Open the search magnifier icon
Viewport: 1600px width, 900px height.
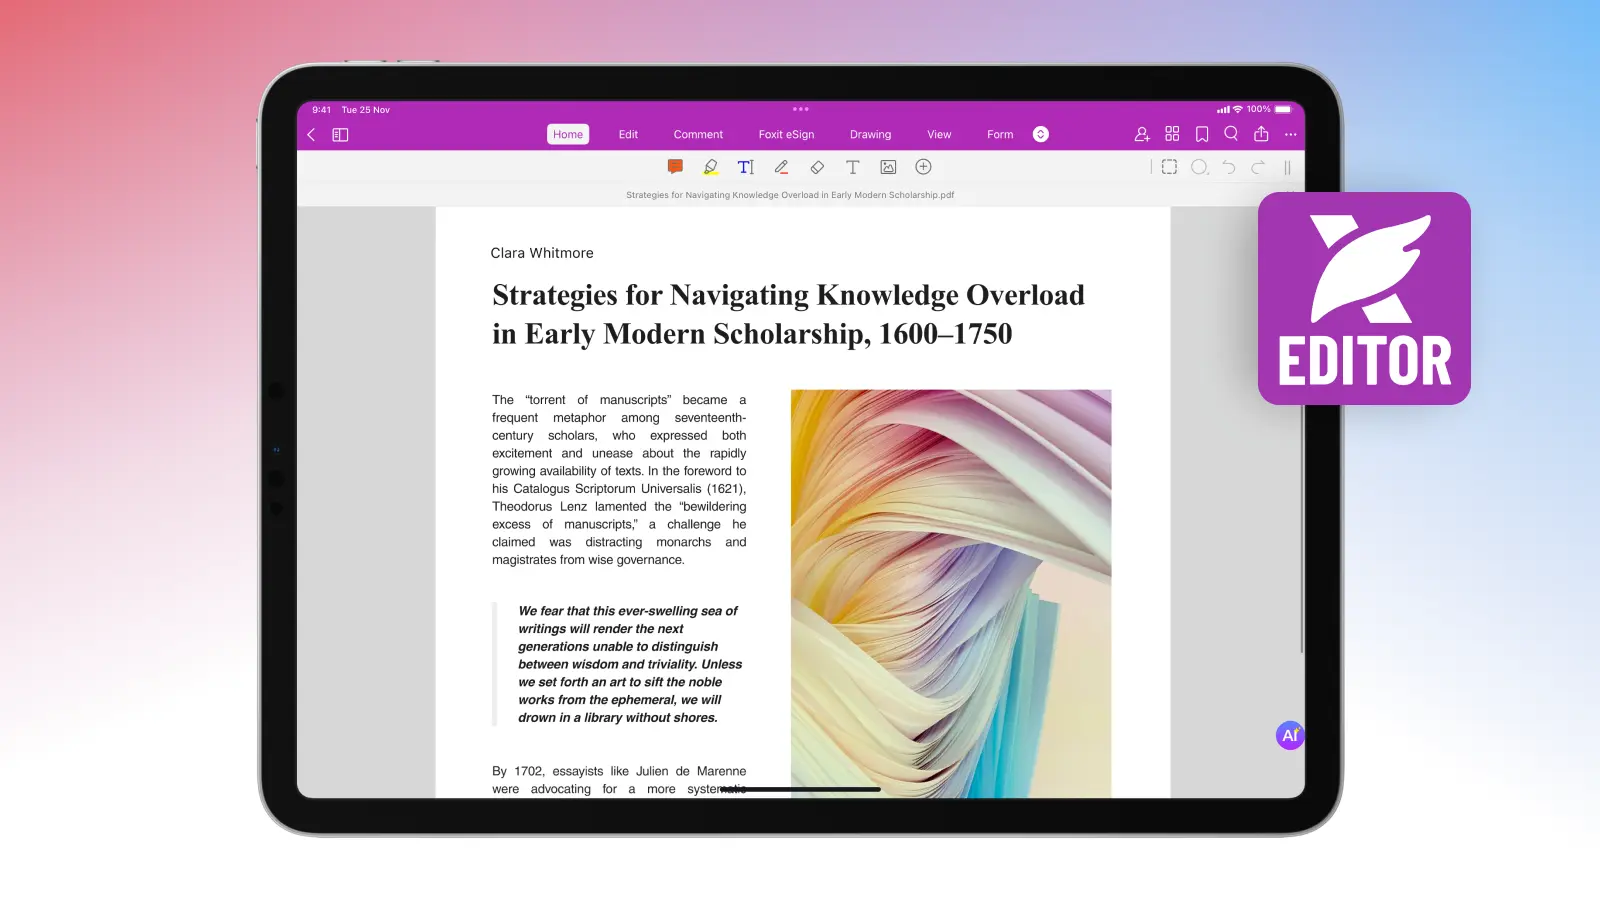[1231, 134]
